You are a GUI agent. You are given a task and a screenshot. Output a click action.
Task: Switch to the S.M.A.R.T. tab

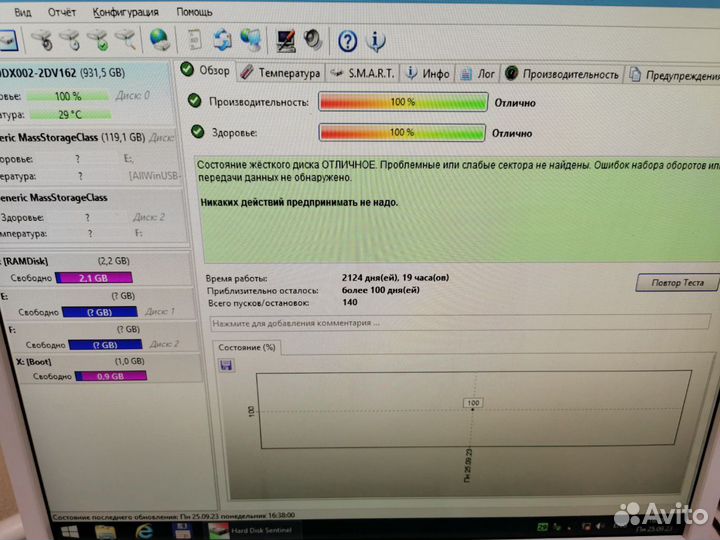coord(362,73)
